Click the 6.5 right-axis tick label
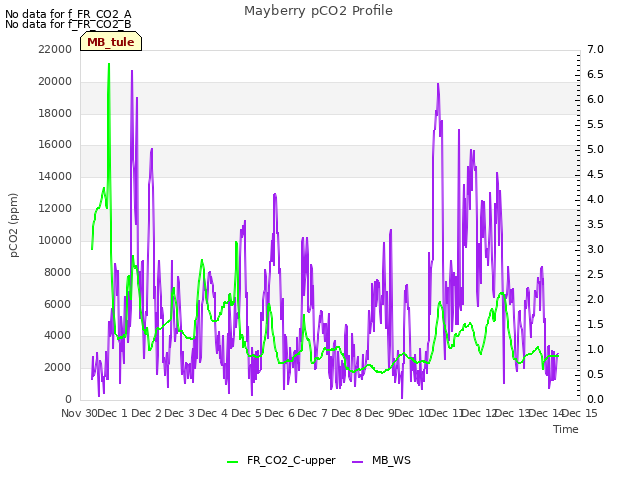 pos(595,74)
